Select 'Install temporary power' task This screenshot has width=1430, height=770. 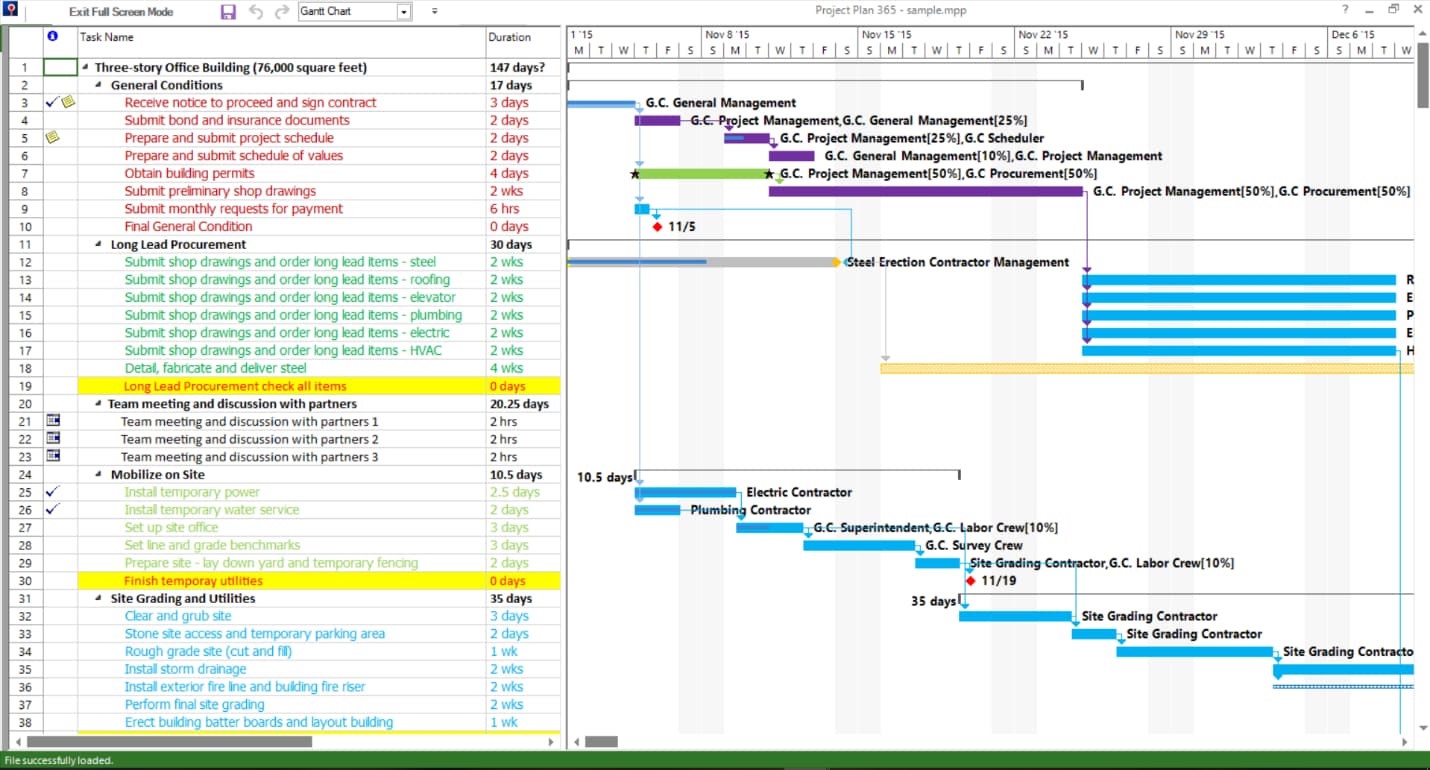click(192, 492)
